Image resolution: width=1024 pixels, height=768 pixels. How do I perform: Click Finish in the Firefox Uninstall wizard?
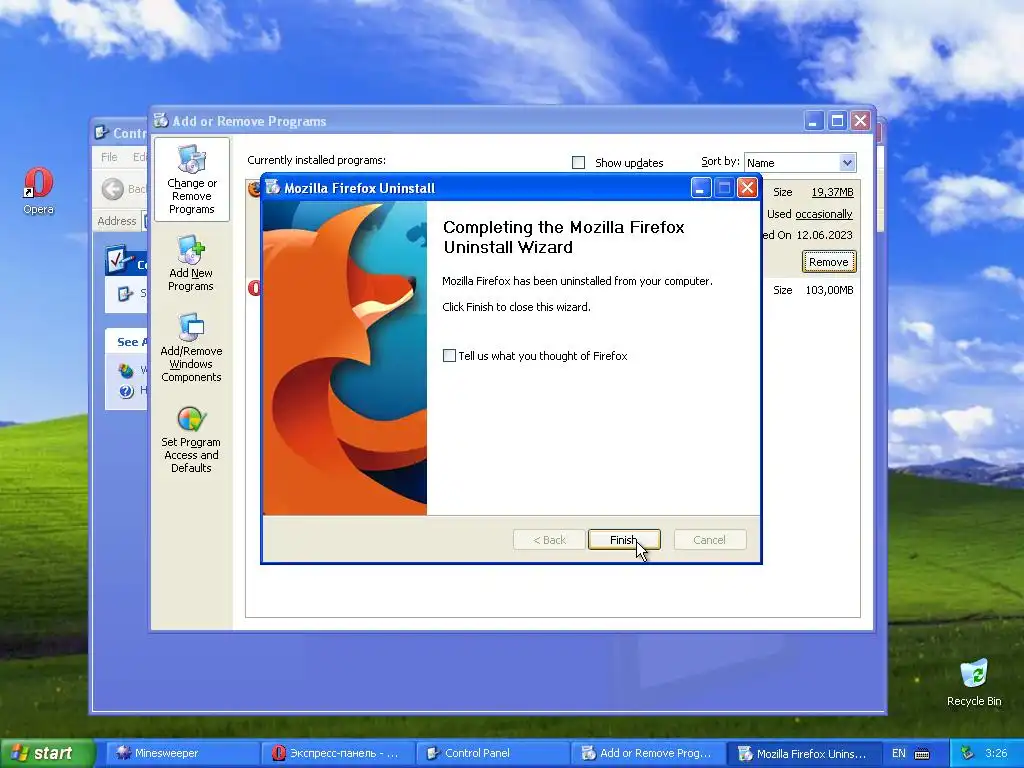(624, 540)
